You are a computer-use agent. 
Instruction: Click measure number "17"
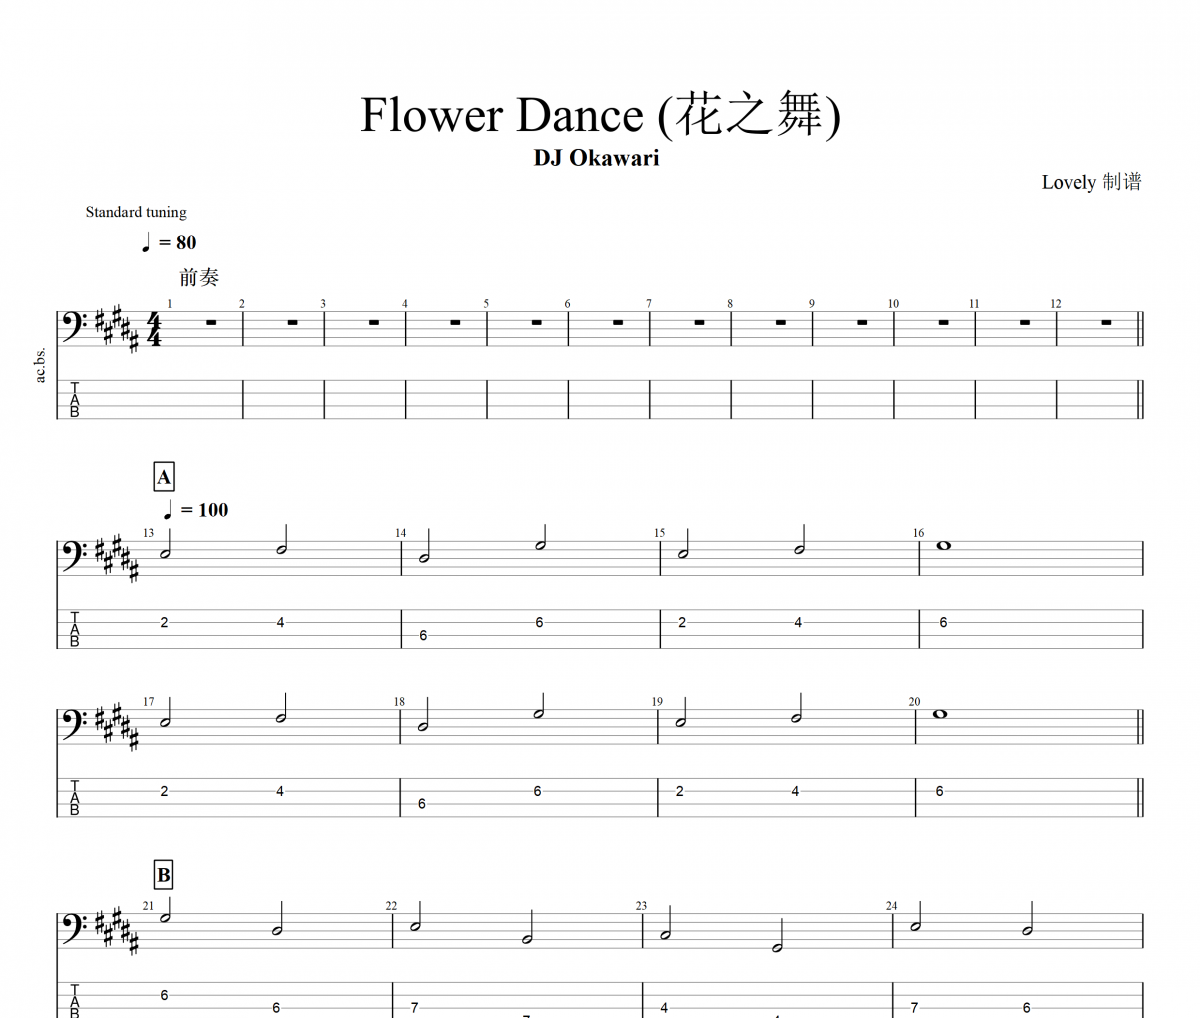pos(148,702)
